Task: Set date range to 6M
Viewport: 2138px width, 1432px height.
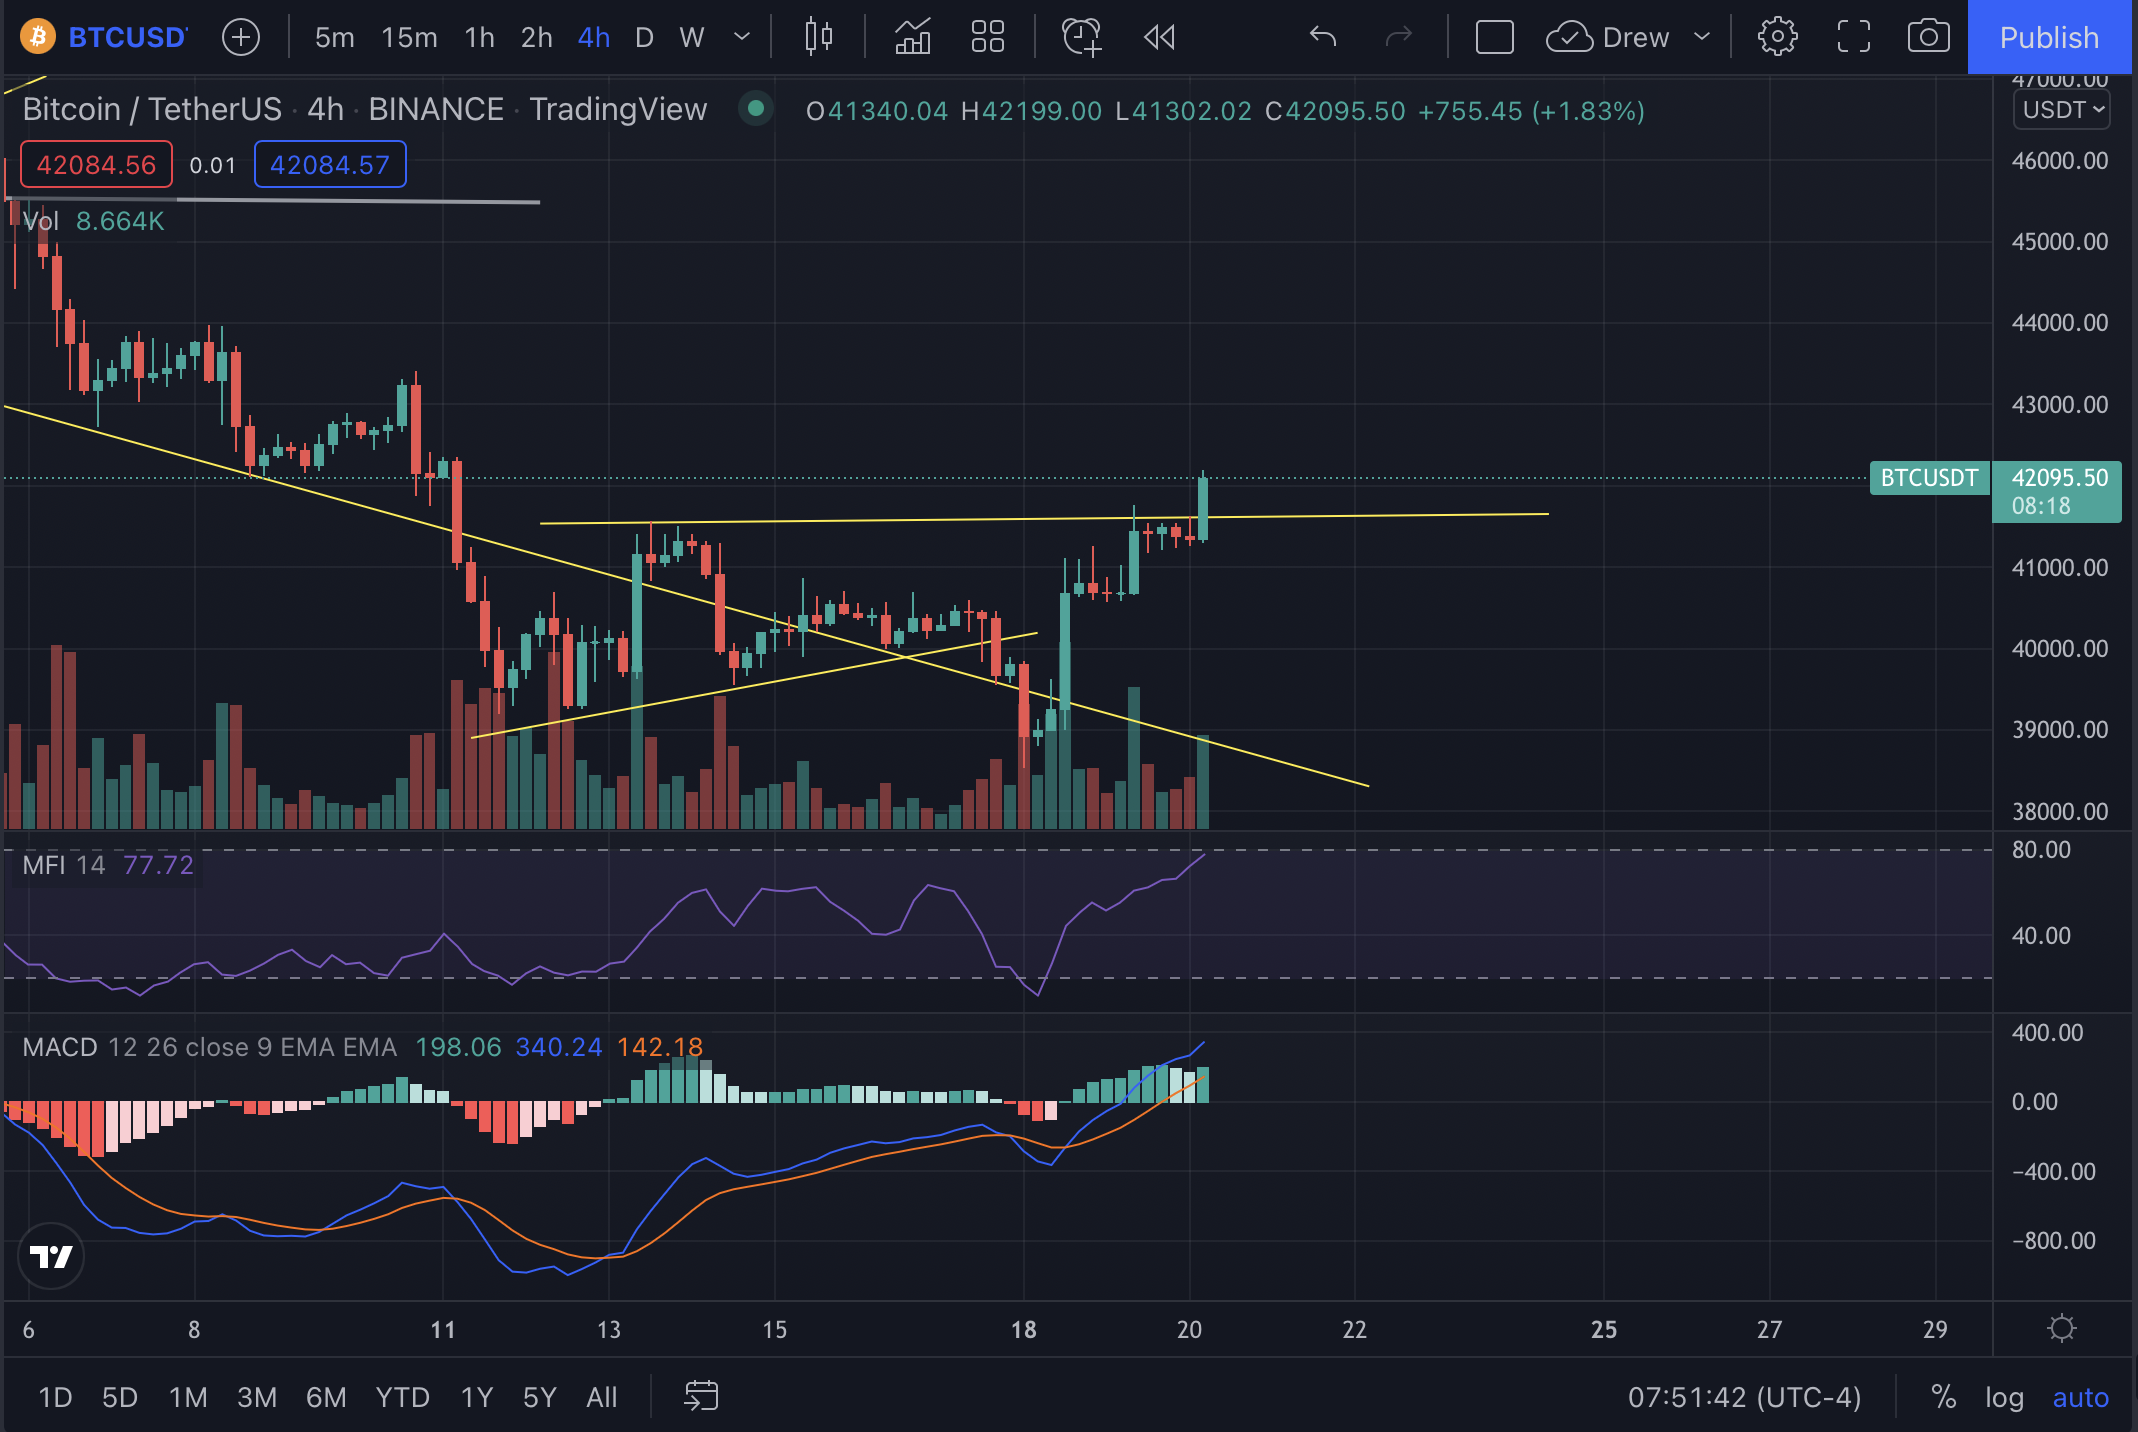Action: (x=326, y=1397)
